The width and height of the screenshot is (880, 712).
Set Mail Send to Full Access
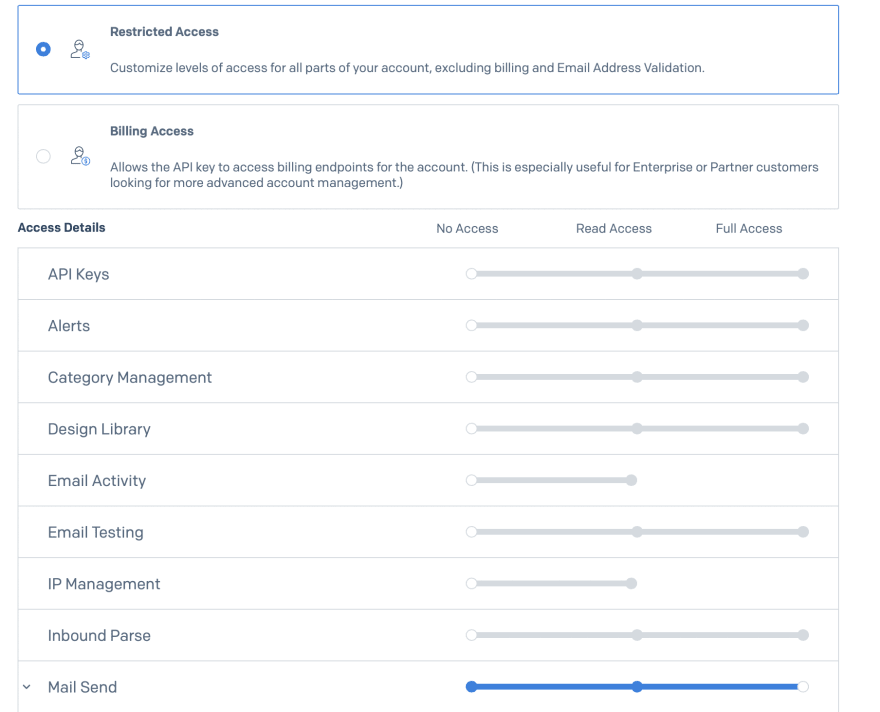pos(803,687)
